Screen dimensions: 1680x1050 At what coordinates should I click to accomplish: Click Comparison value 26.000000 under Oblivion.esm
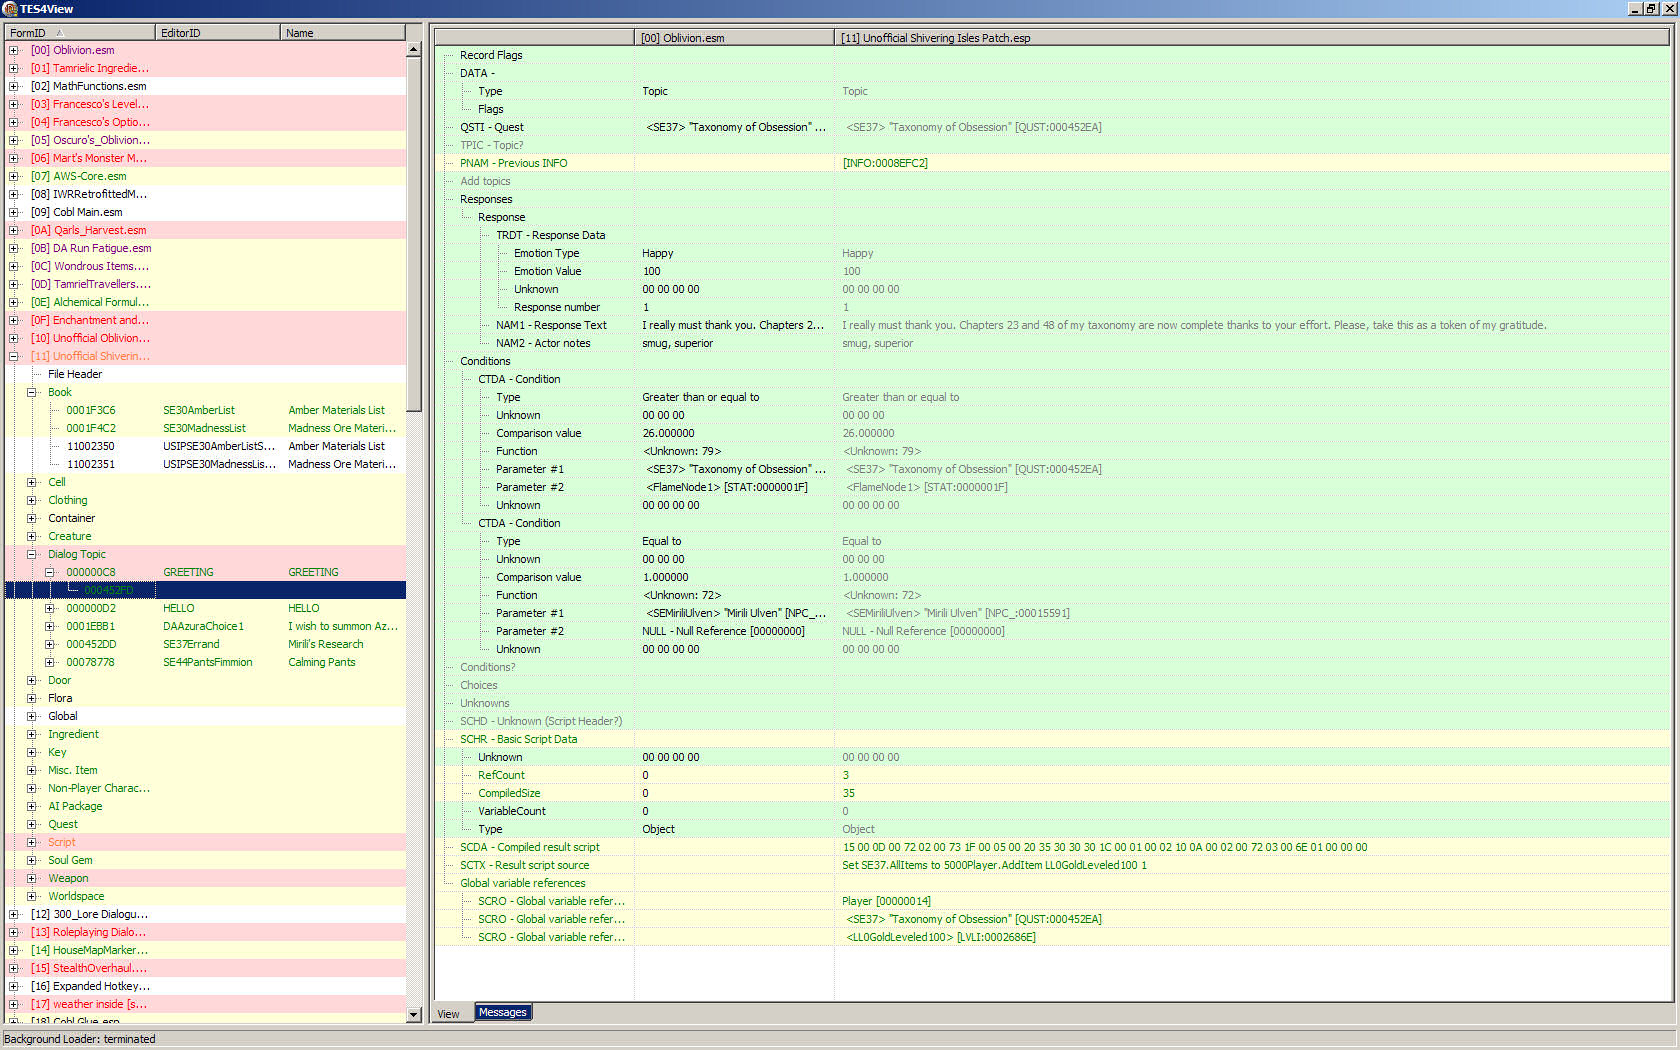coord(734,433)
